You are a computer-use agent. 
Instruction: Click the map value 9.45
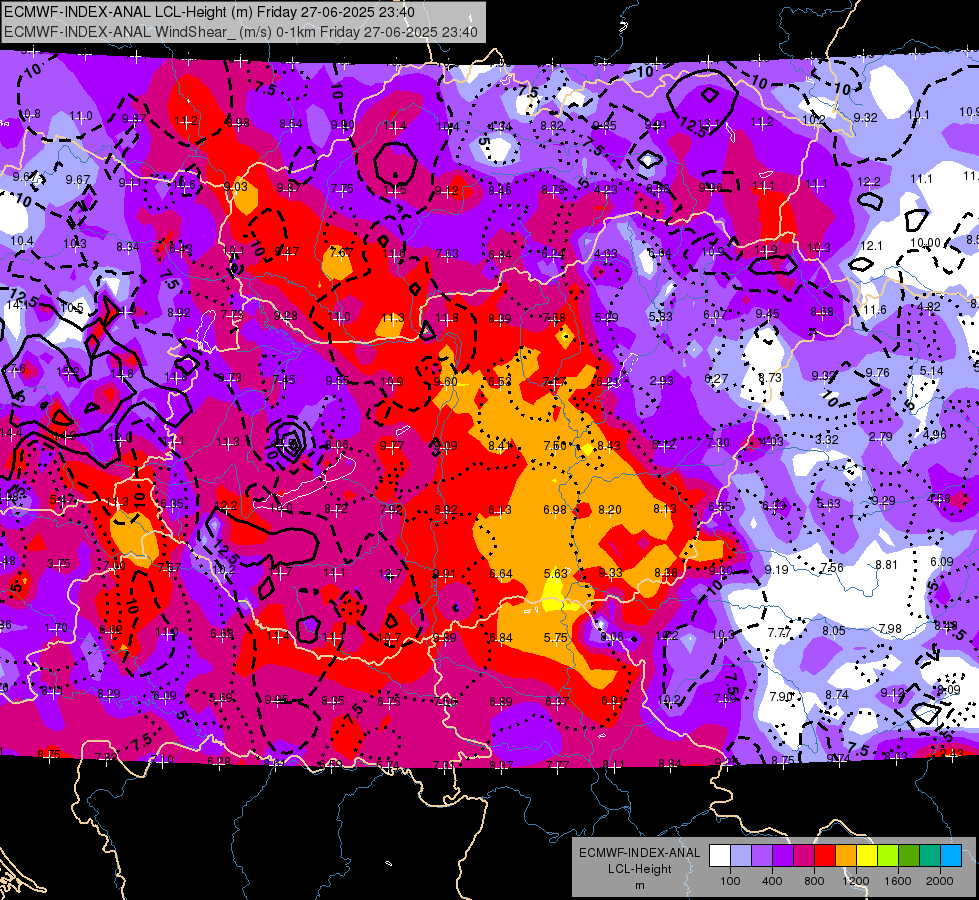point(767,314)
